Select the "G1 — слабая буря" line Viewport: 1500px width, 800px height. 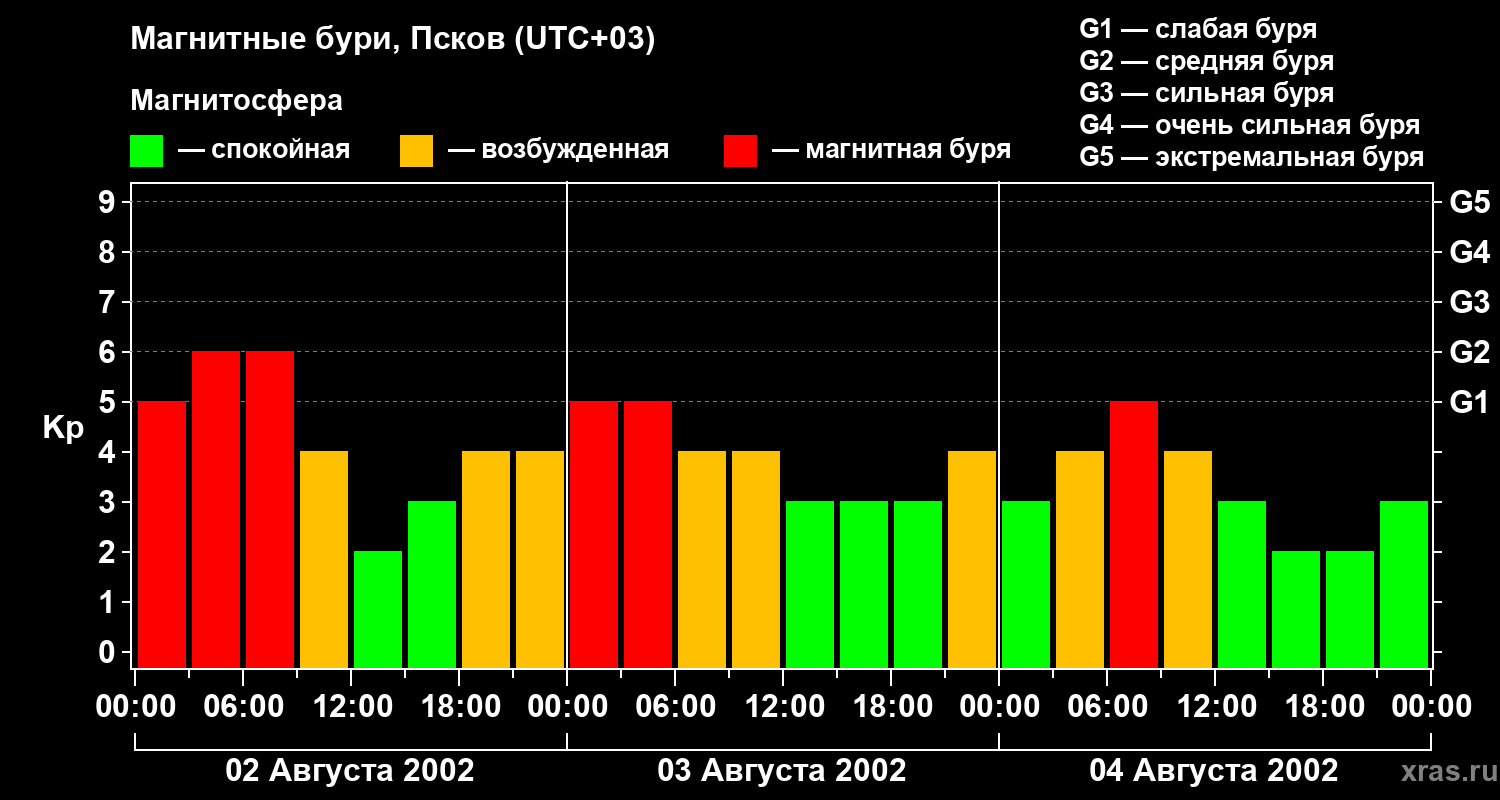pos(1198,29)
